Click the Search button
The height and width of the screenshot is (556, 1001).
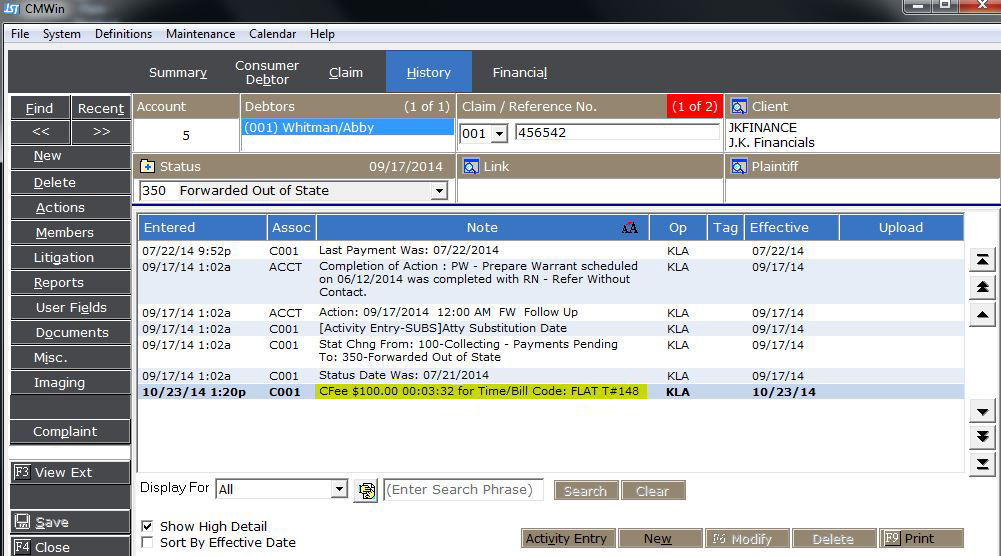pyautogui.click(x=585, y=490)
